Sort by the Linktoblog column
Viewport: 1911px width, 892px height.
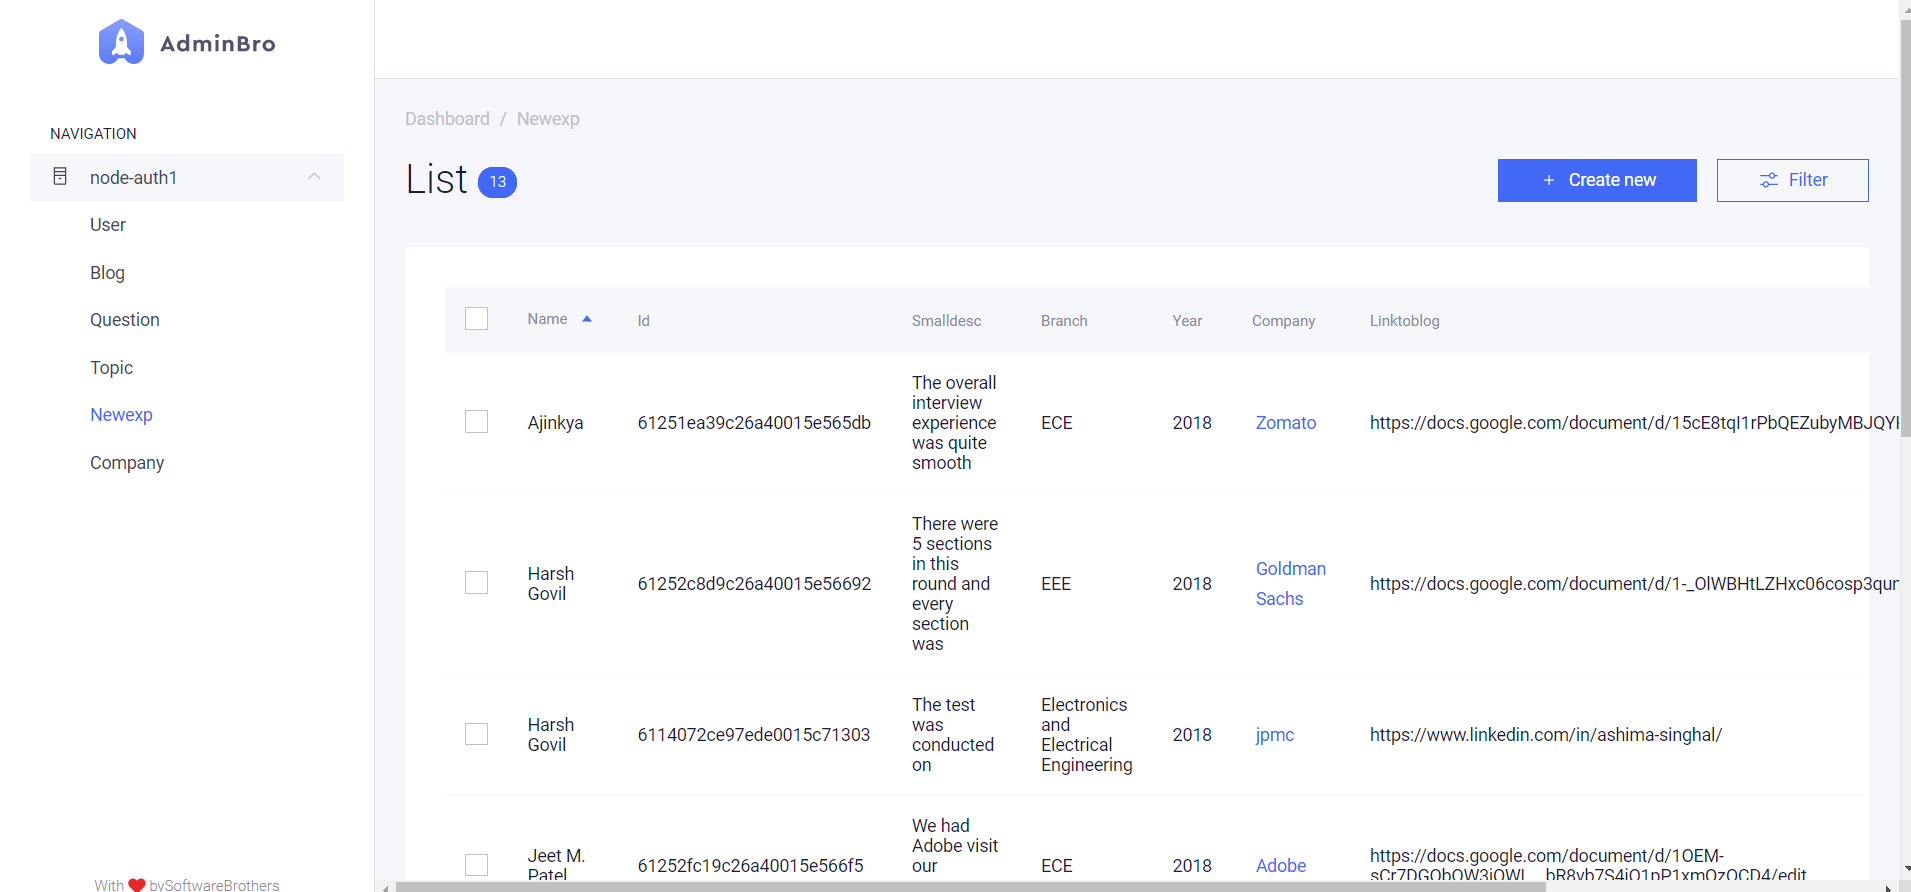(x=1404, y=321)
